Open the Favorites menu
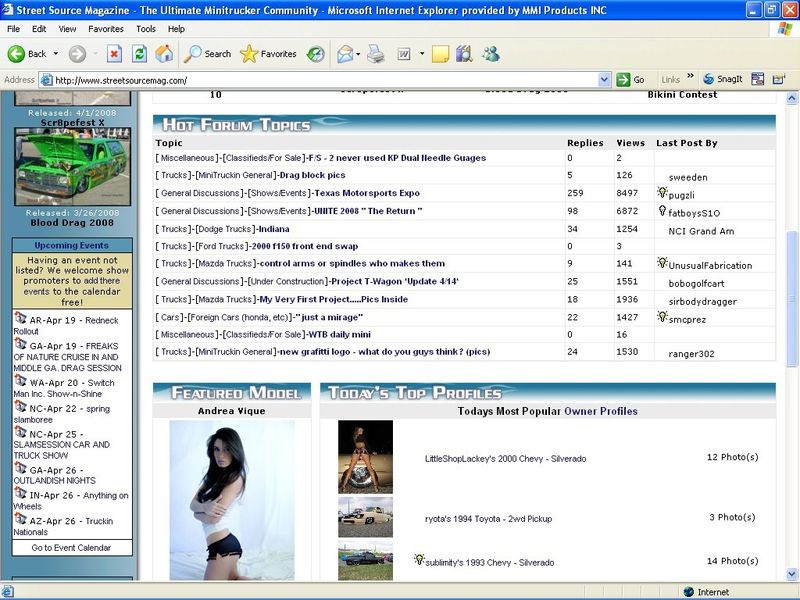This screenshot has height=600, width=800. tap(106, 29)
